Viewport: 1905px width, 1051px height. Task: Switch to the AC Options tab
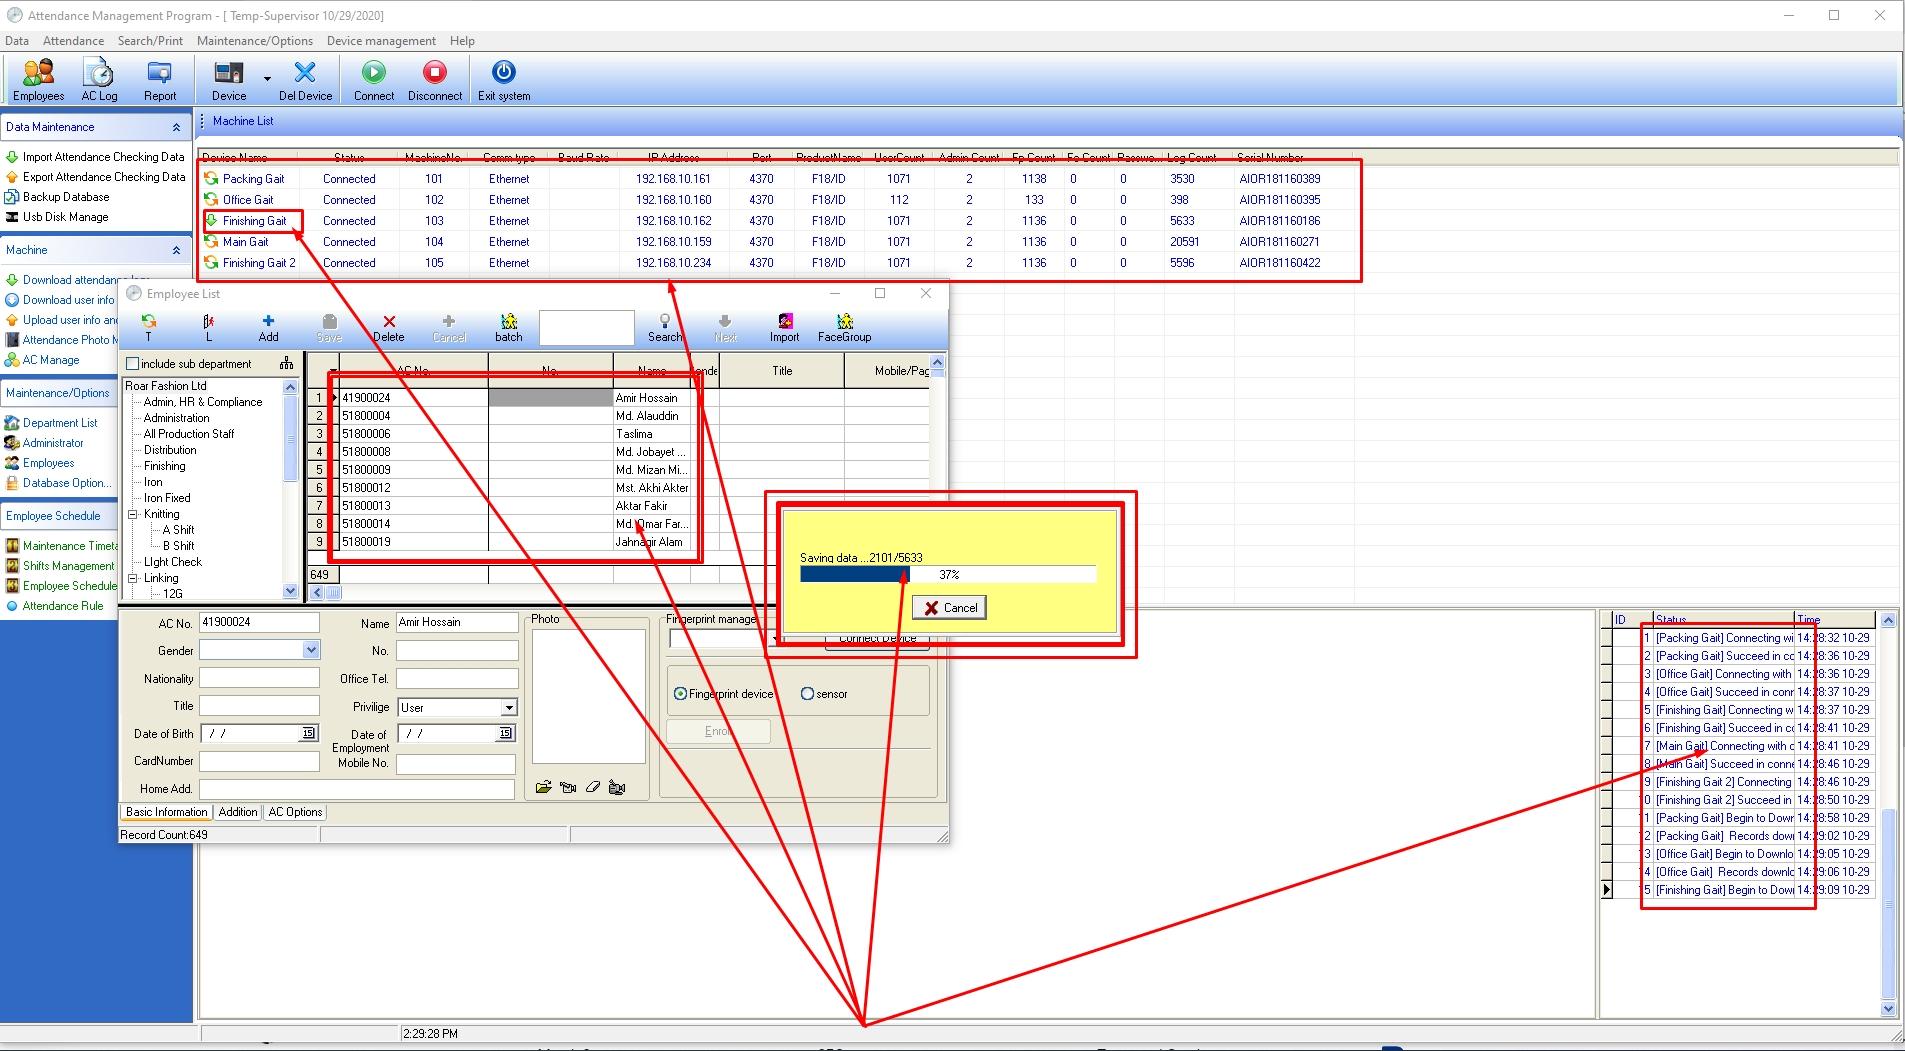pyautogui.click(x=294, y=811)
